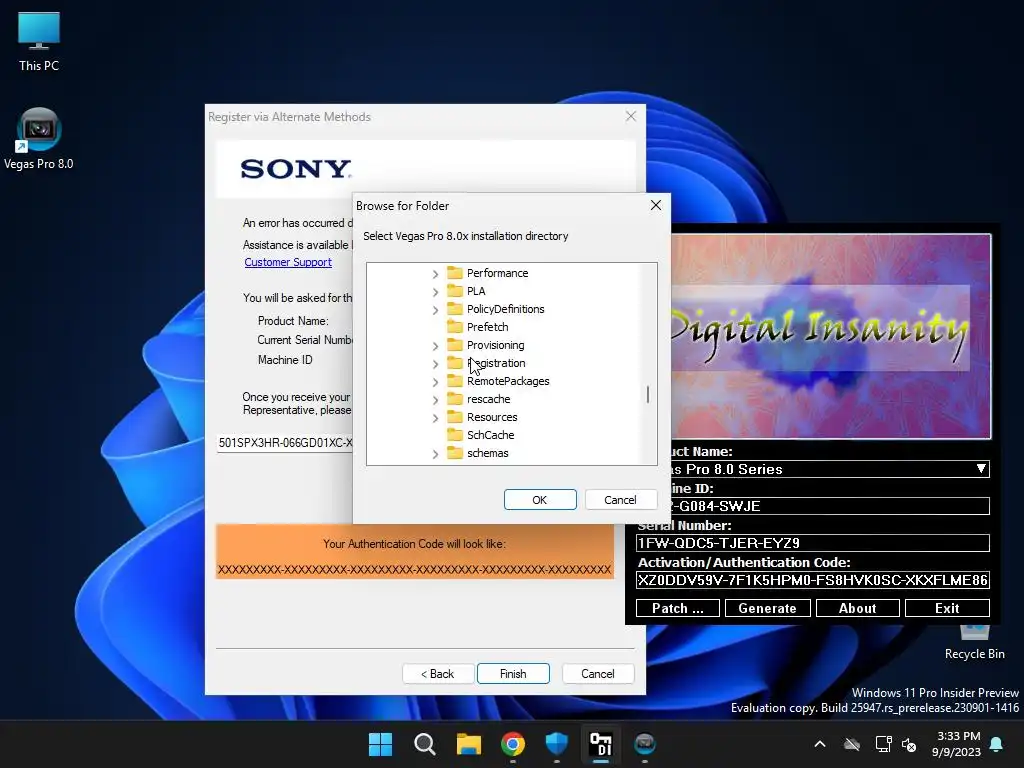The width and height of the screenshot is (1024, 768).
Task: Open This PC desktop icon
Action: point(39,41)
